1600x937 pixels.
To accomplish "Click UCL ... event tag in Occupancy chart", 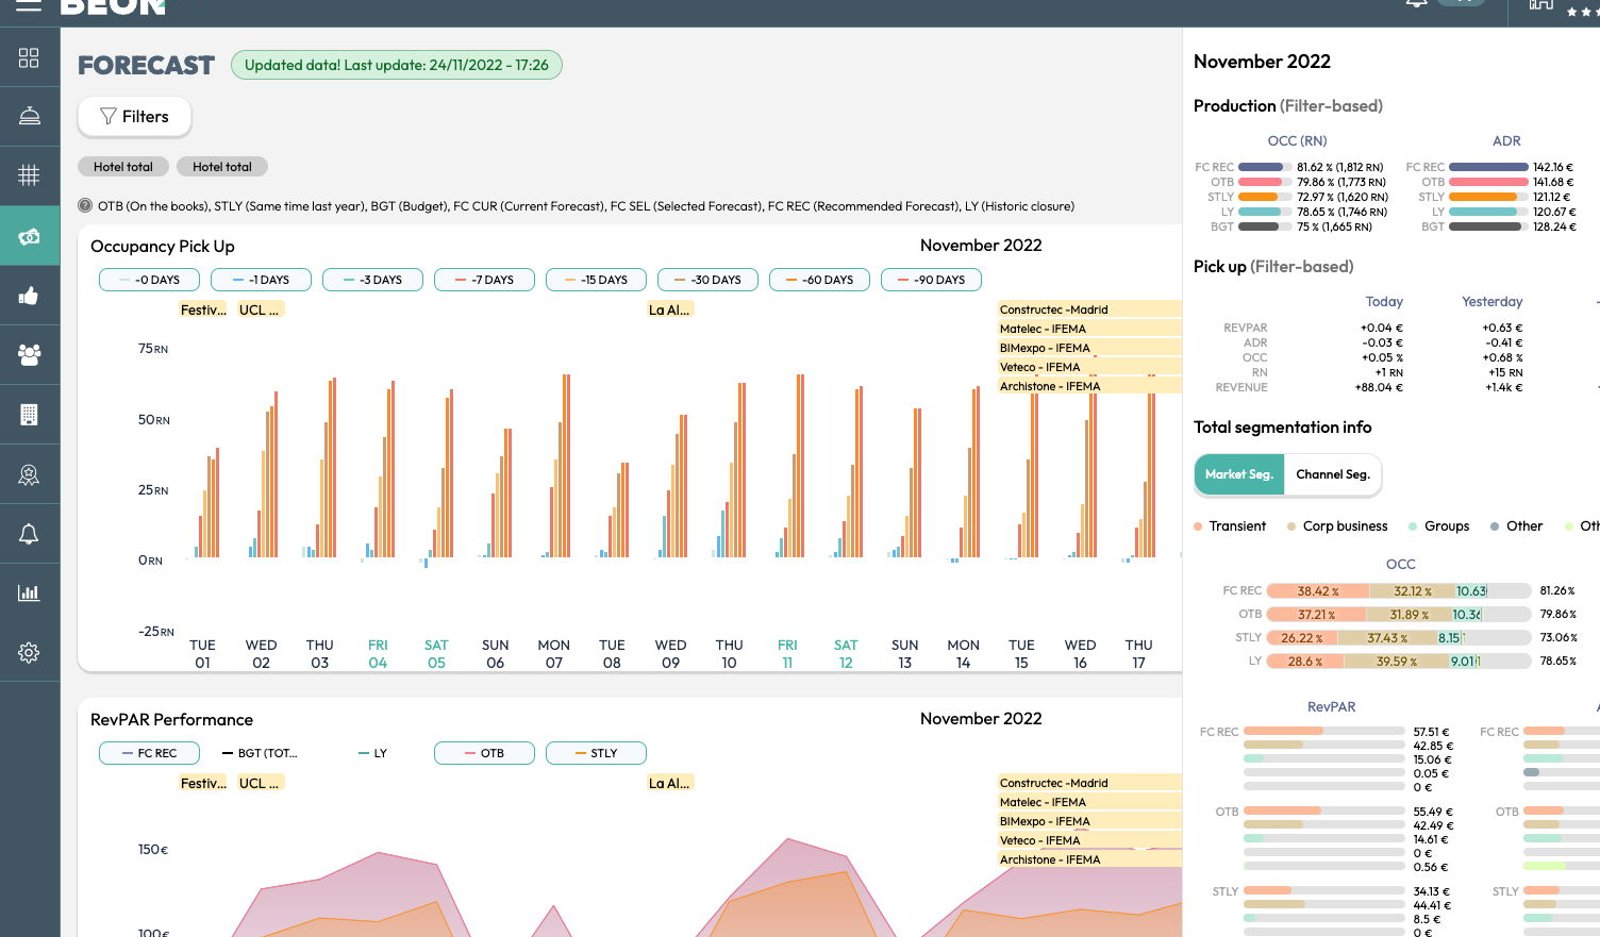I will click(260, 310).
